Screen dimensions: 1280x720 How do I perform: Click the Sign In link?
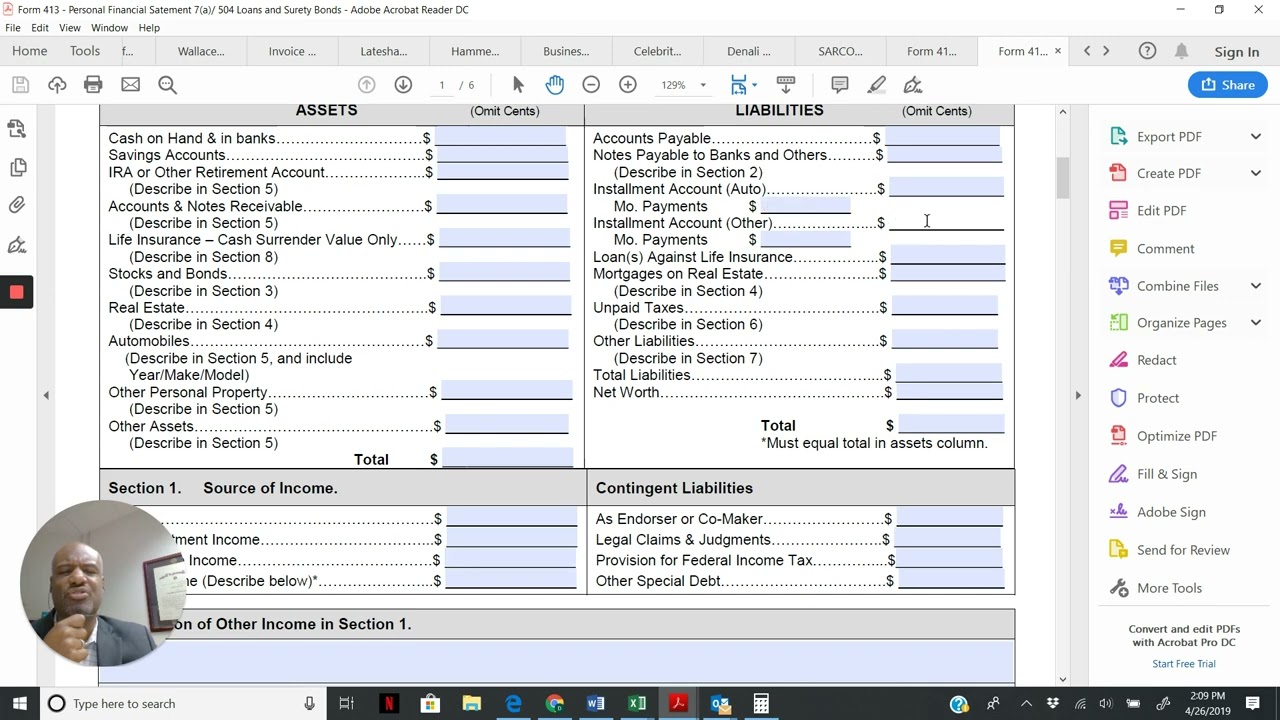(1237, 52)
